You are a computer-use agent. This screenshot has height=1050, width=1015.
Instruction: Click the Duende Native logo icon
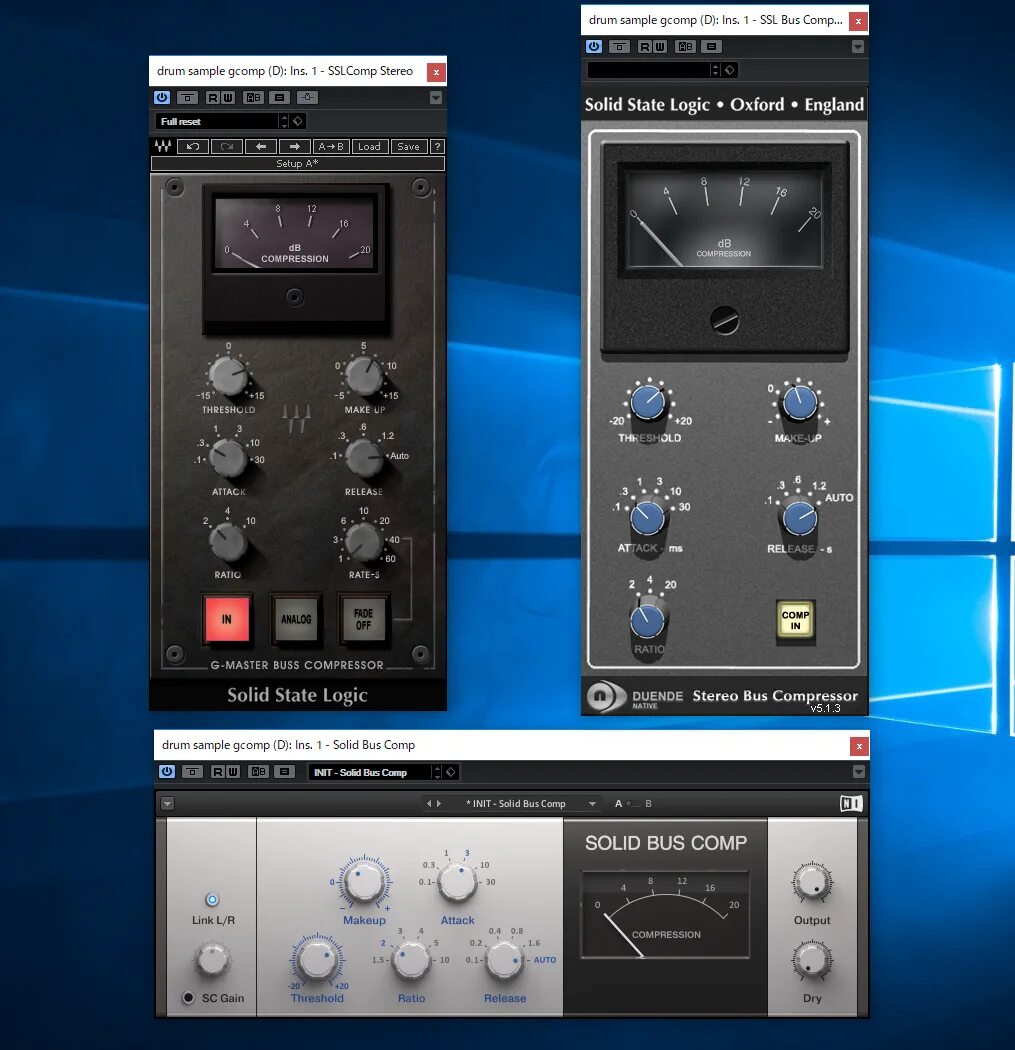[605, 696]
